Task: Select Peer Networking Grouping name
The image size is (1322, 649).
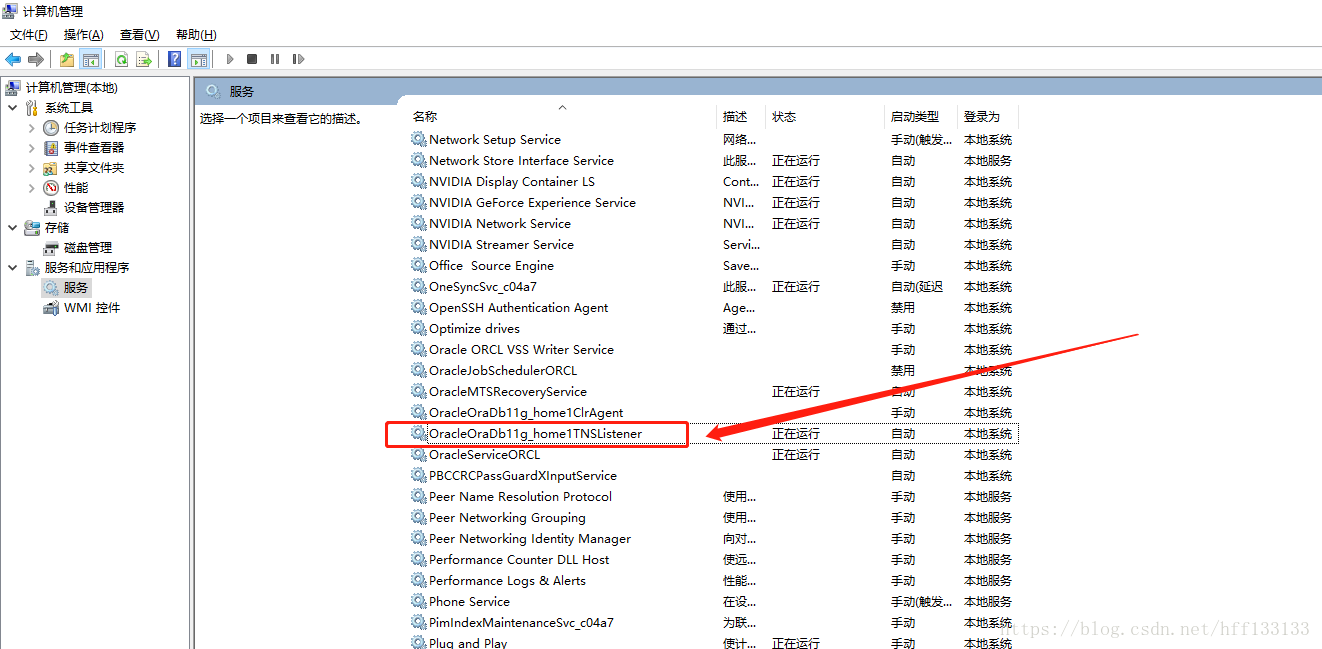Action: click(507, 517)
